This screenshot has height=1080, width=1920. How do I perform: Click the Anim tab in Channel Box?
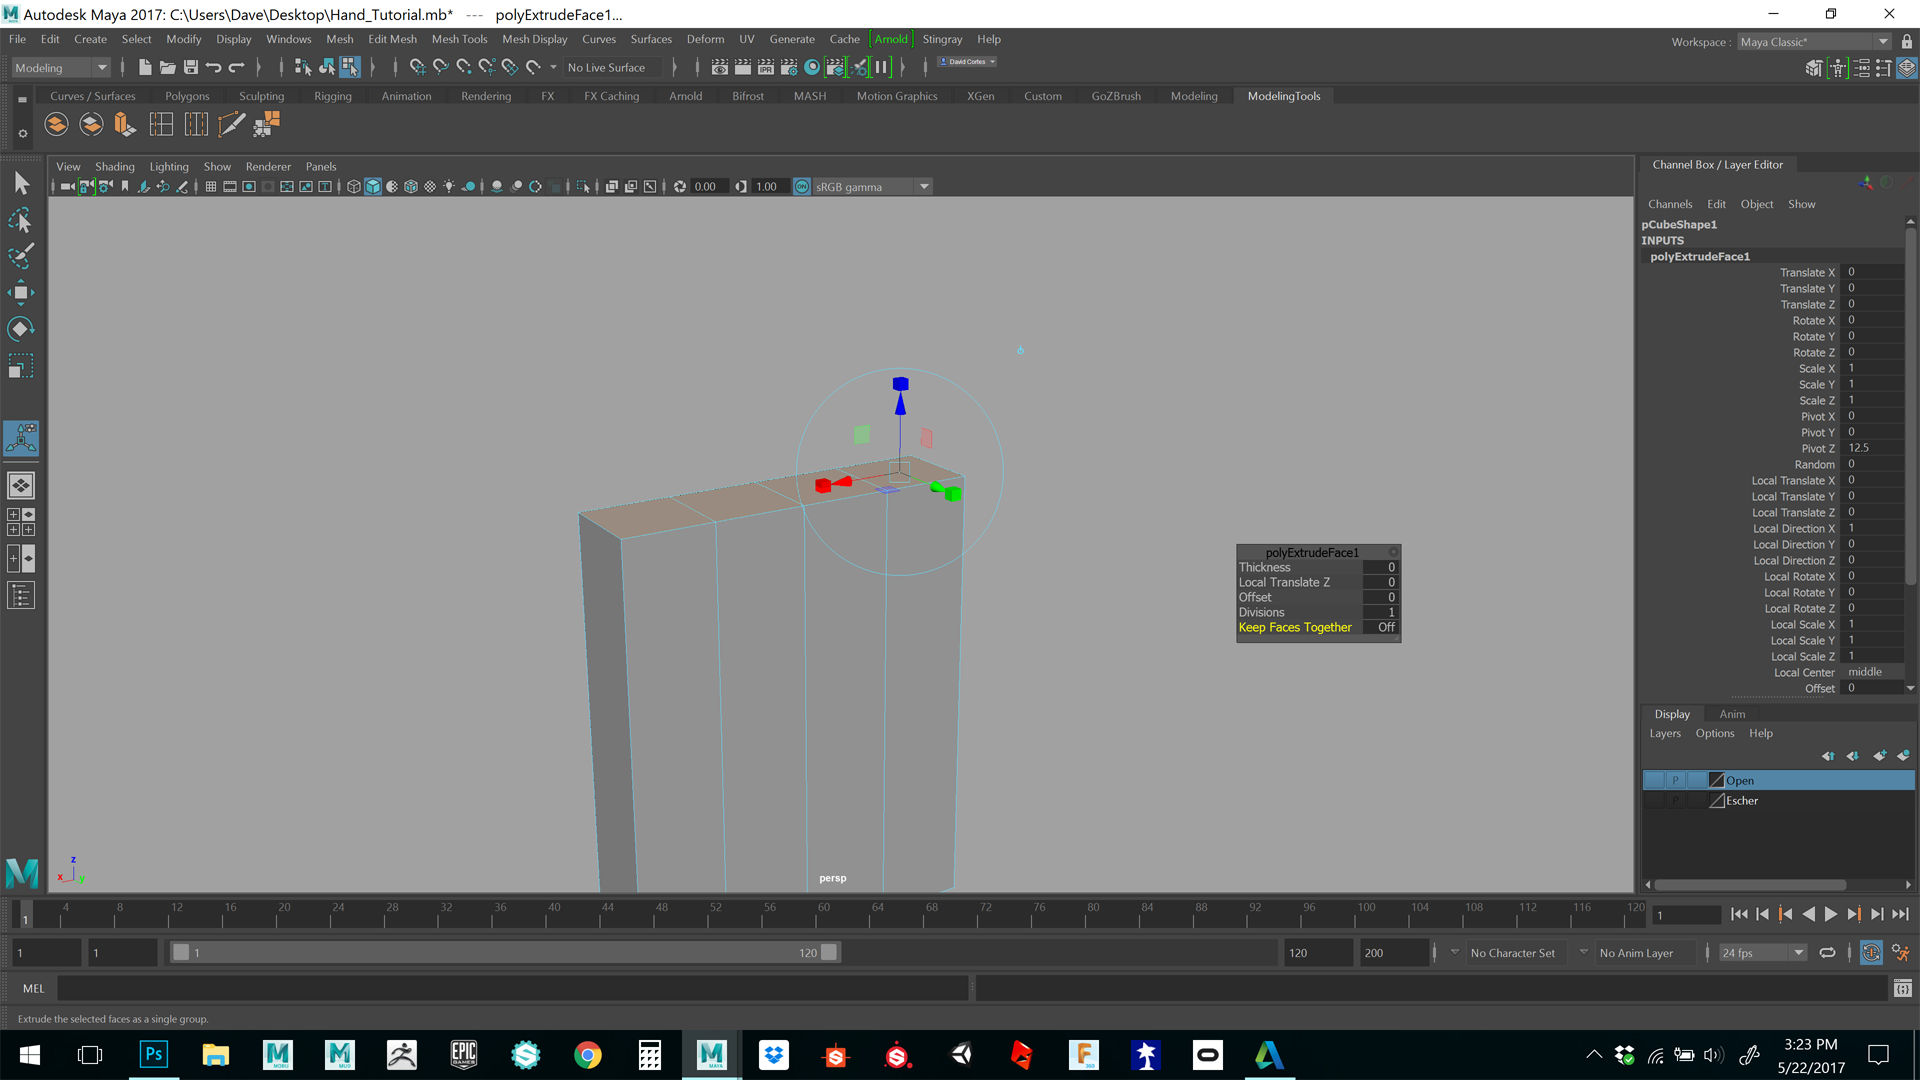tap(1733, 713)
